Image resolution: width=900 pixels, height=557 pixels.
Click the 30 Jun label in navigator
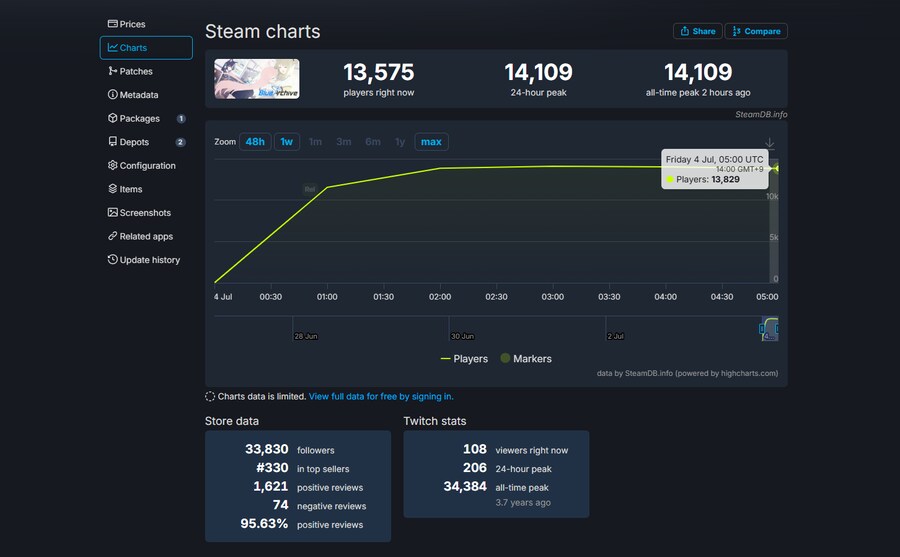(x=462, y=336)
